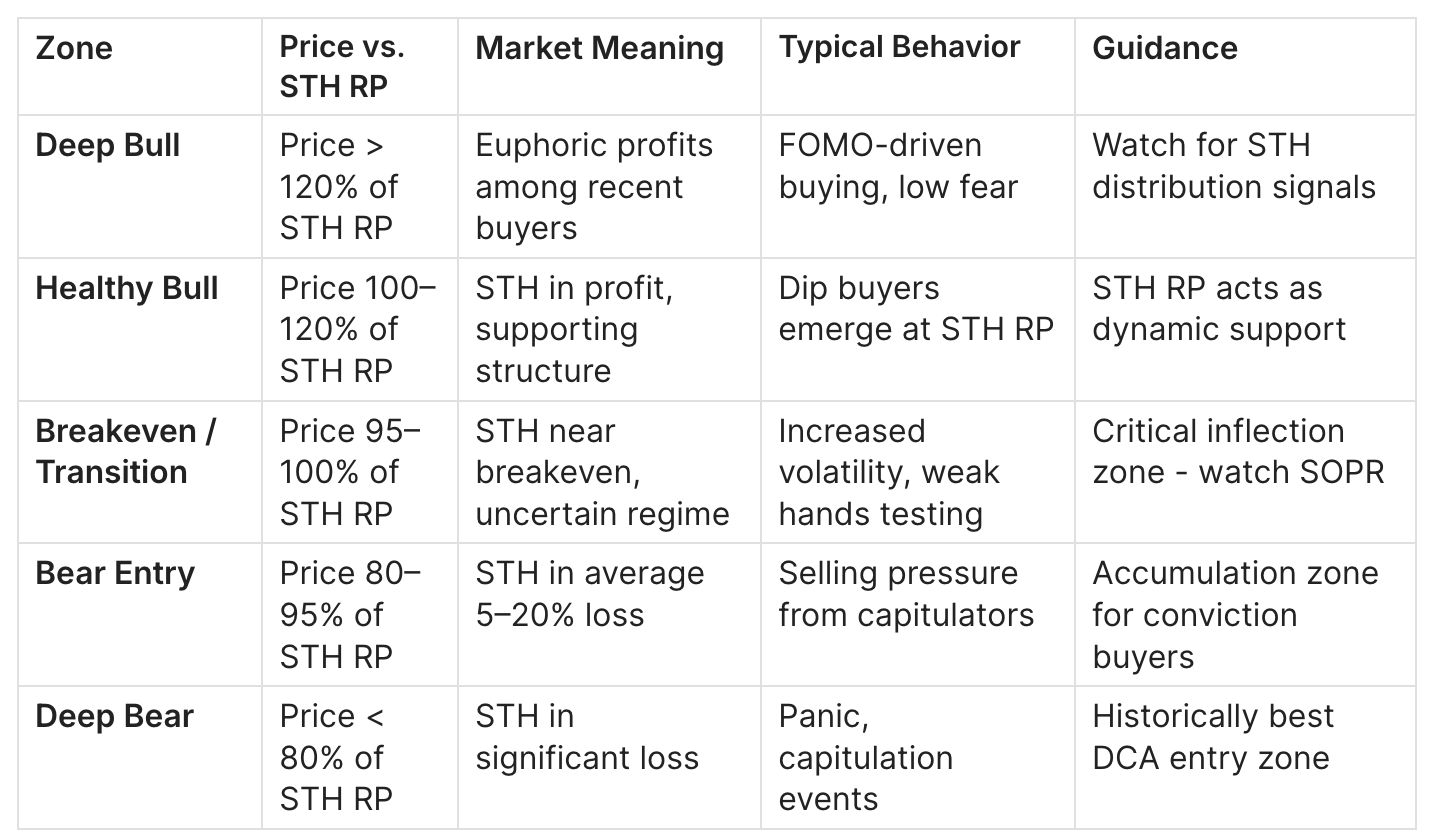Click 'Euphoric profits among recent buyers' cell

coord(594,187)
